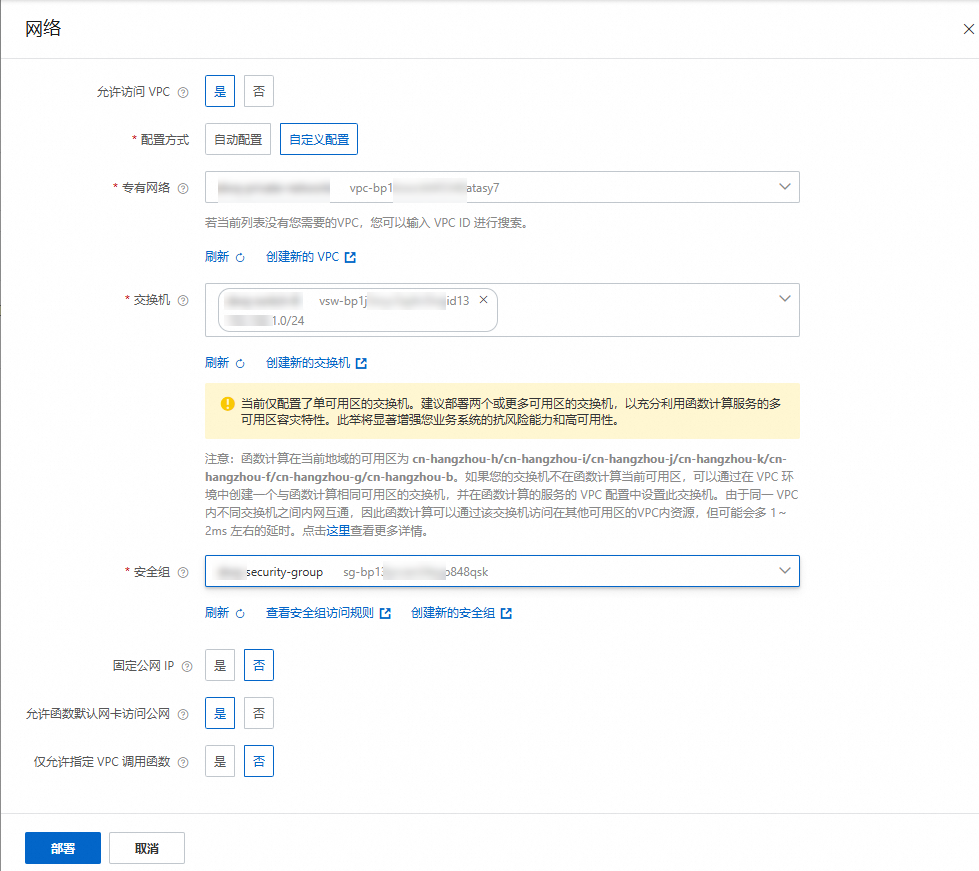The width and height of the screenshot is (979, 871).
Task: Remove selected vSwitch tag with X
Action: tap(483, 300)
